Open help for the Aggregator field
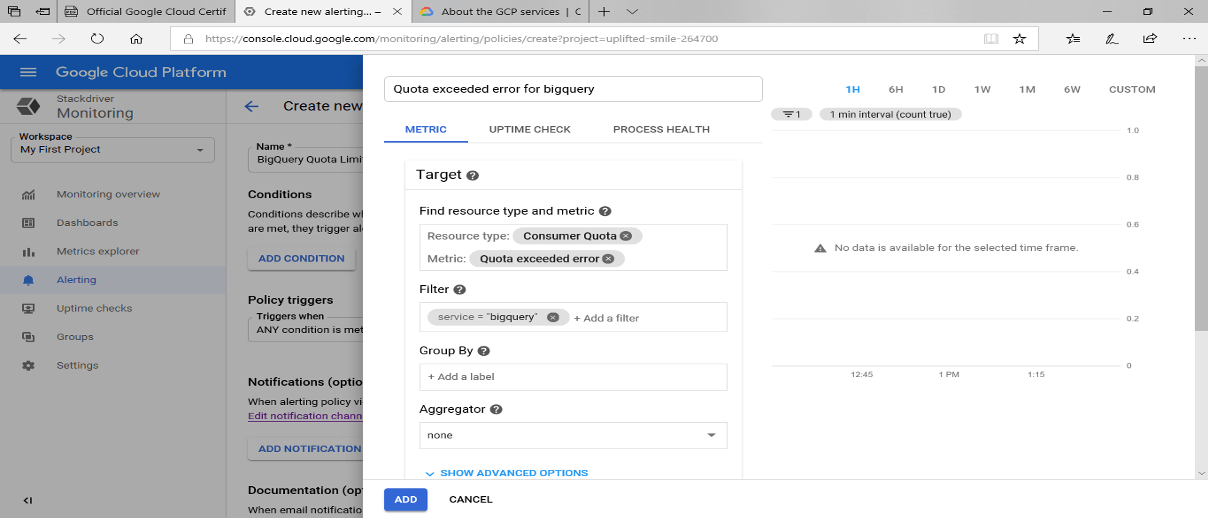The height and width of the screenshot is (518, 1208). pos(495,409)
